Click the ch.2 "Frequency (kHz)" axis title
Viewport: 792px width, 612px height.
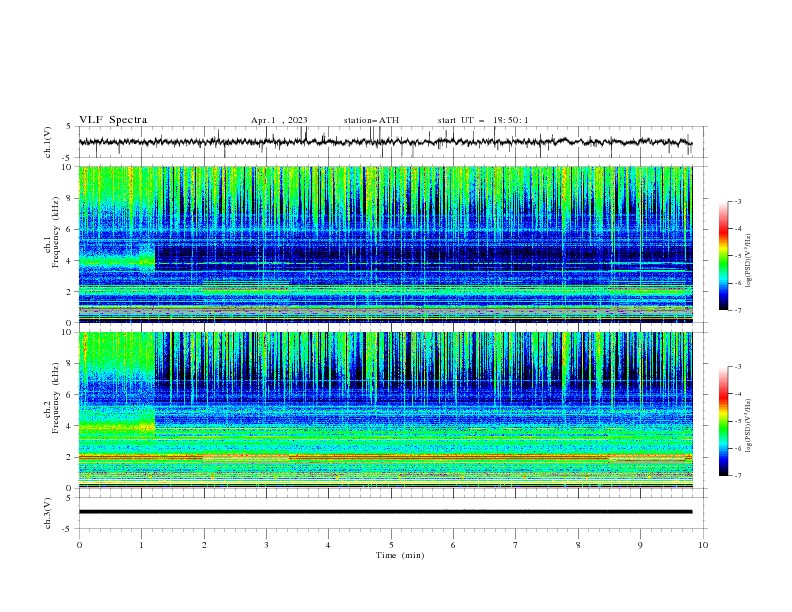point(55,398)
